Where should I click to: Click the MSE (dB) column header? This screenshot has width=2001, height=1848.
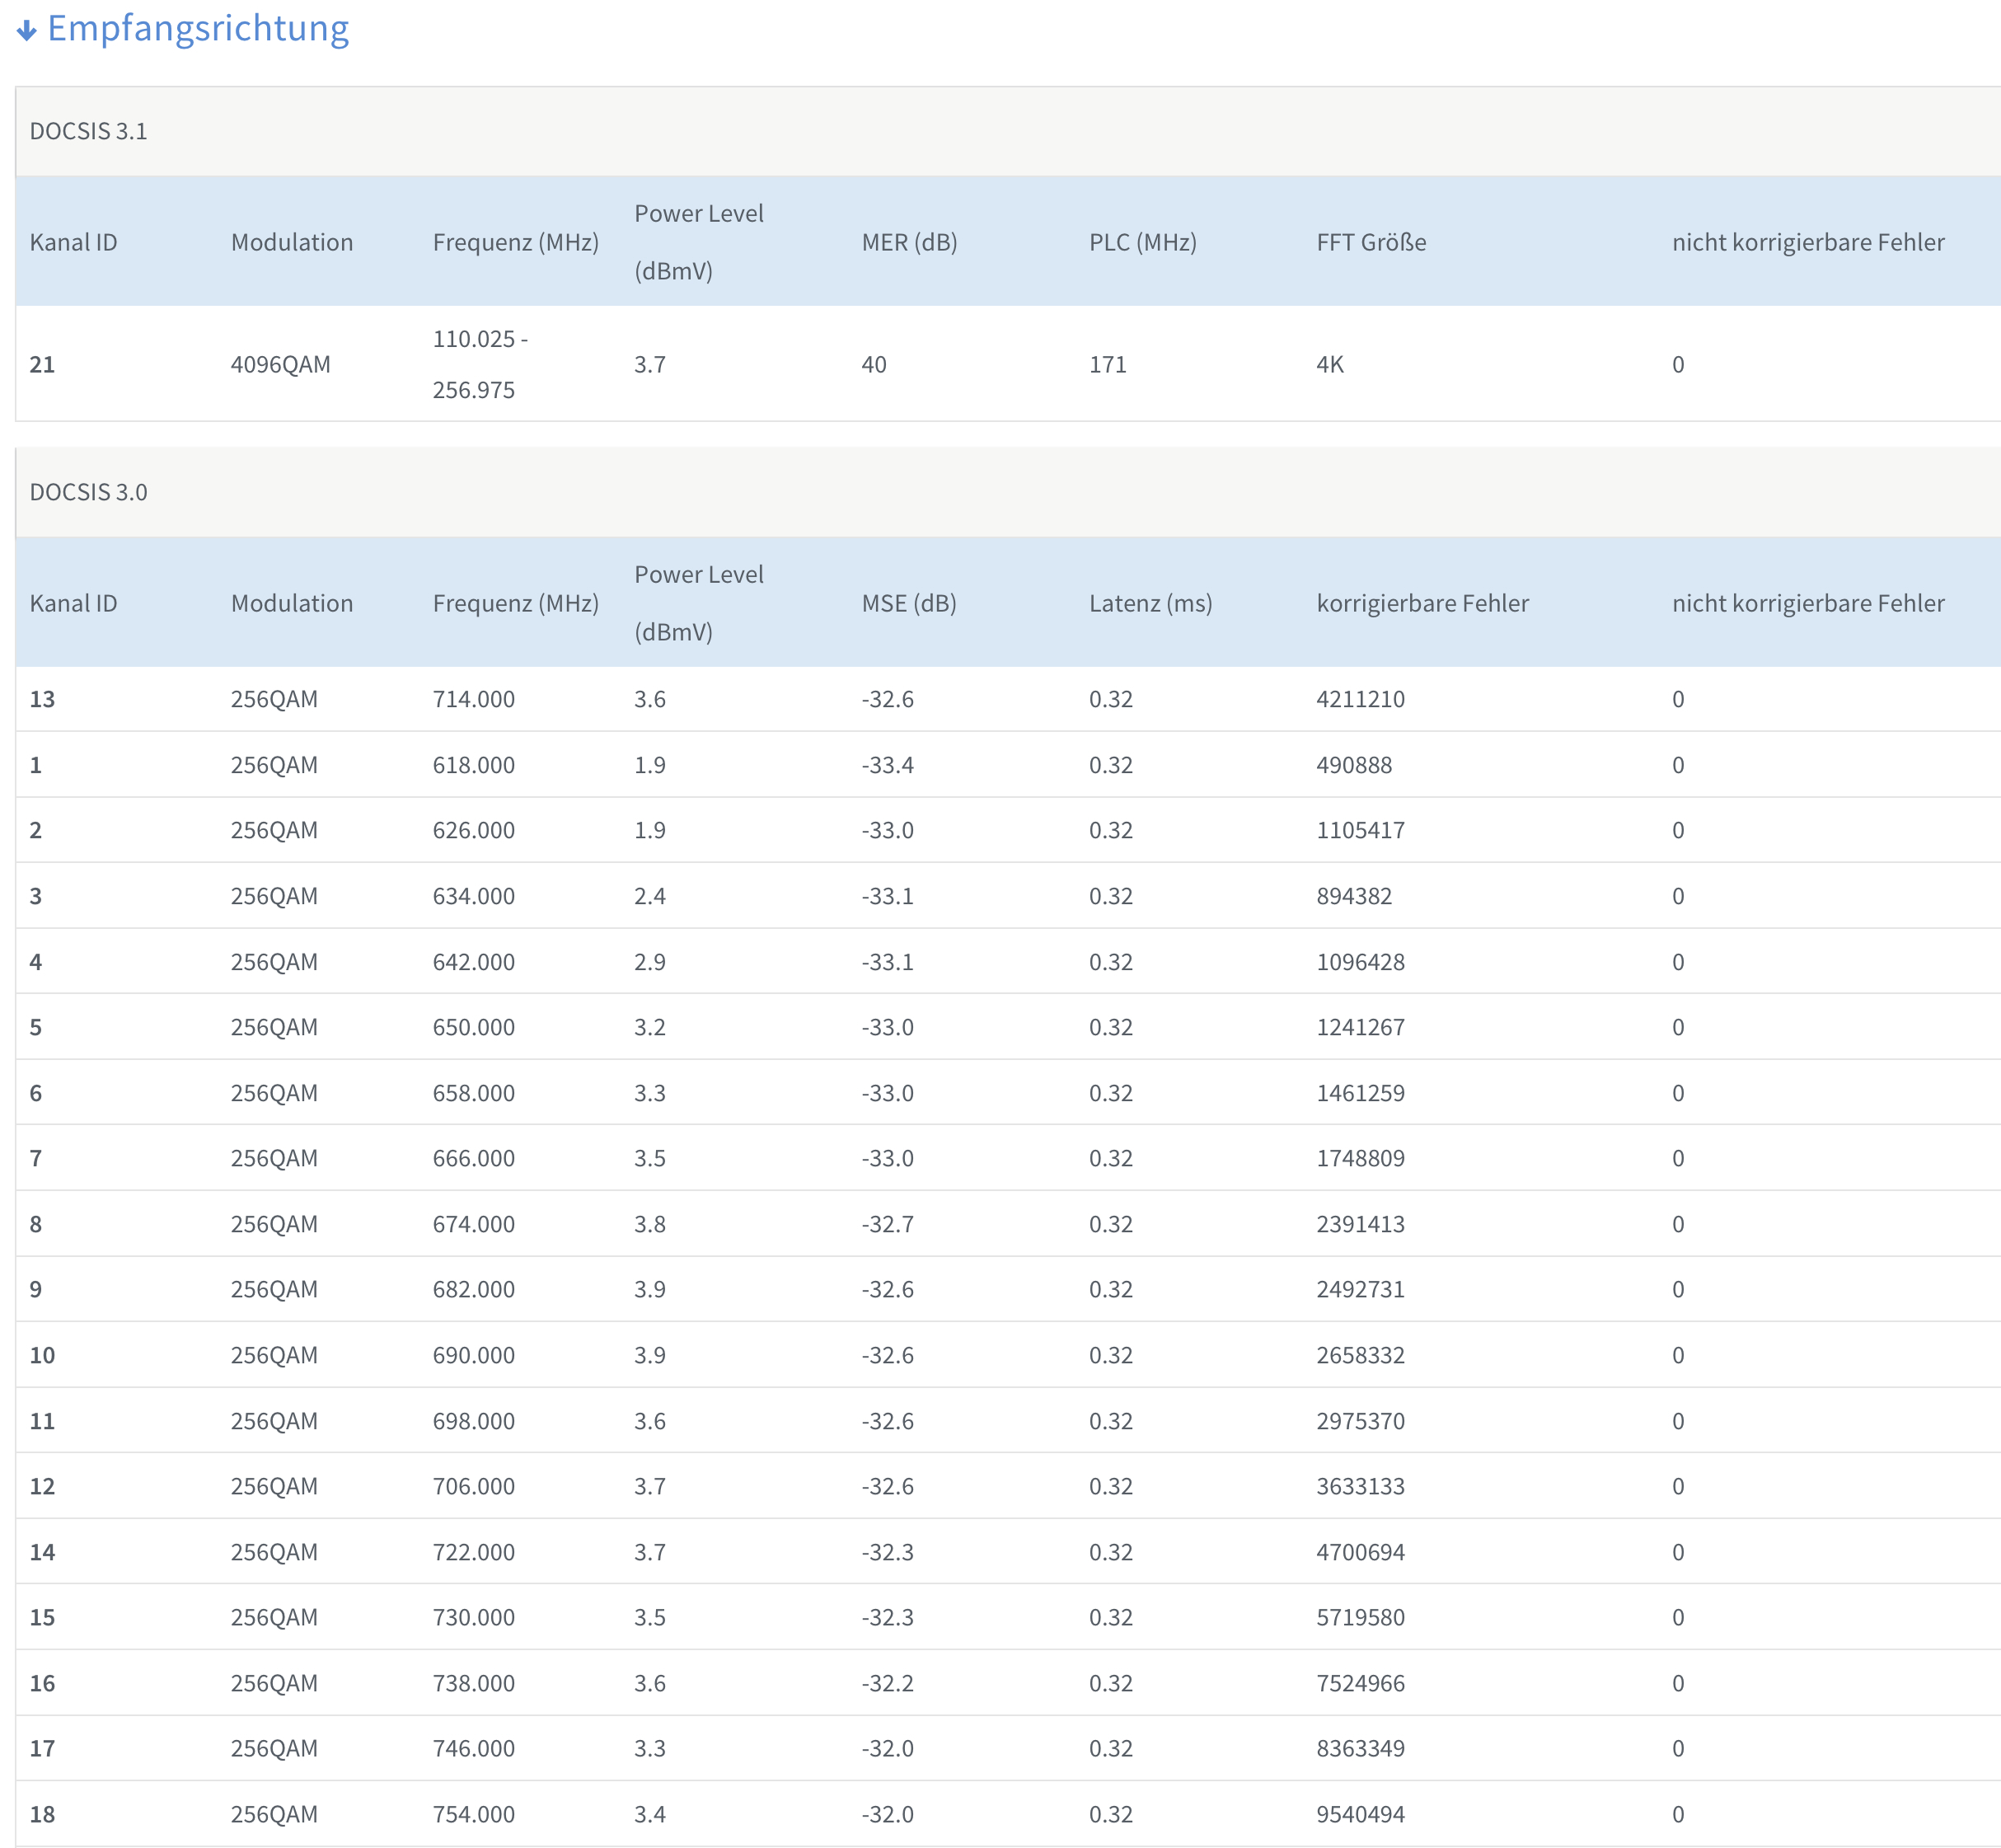click(x=909, y=603)
